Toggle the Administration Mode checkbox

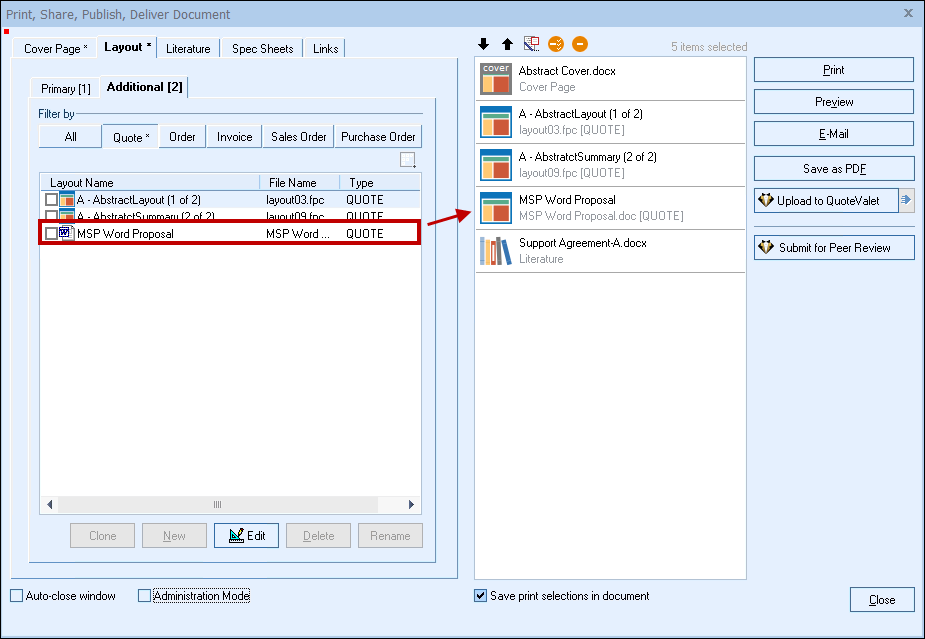click(144, 596)
